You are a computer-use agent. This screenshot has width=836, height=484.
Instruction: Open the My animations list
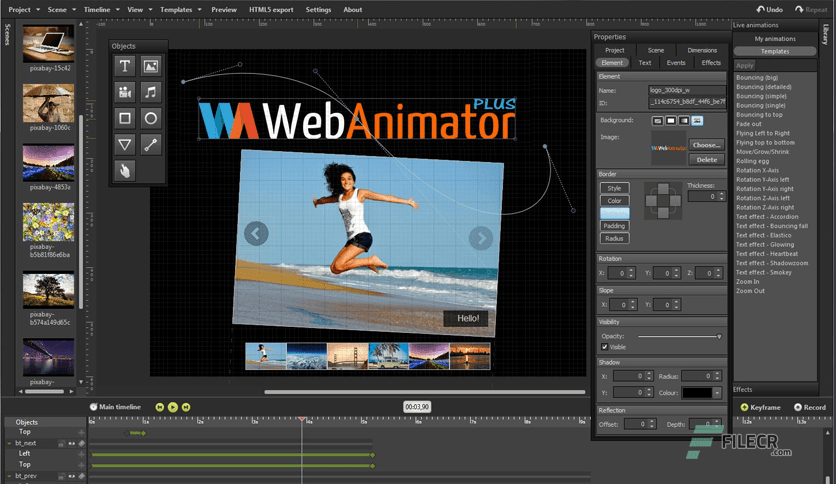775,39
